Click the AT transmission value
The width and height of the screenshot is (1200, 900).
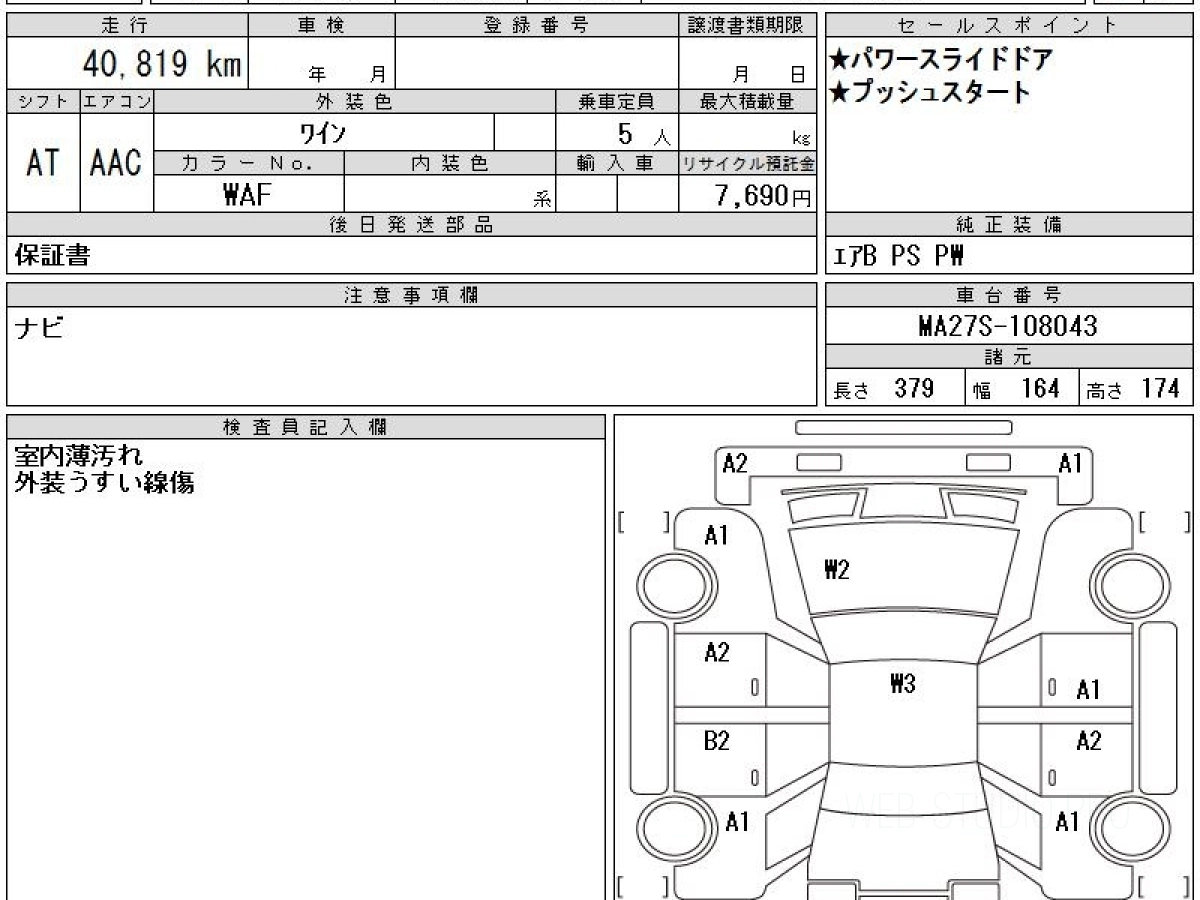tap(43, 163)
